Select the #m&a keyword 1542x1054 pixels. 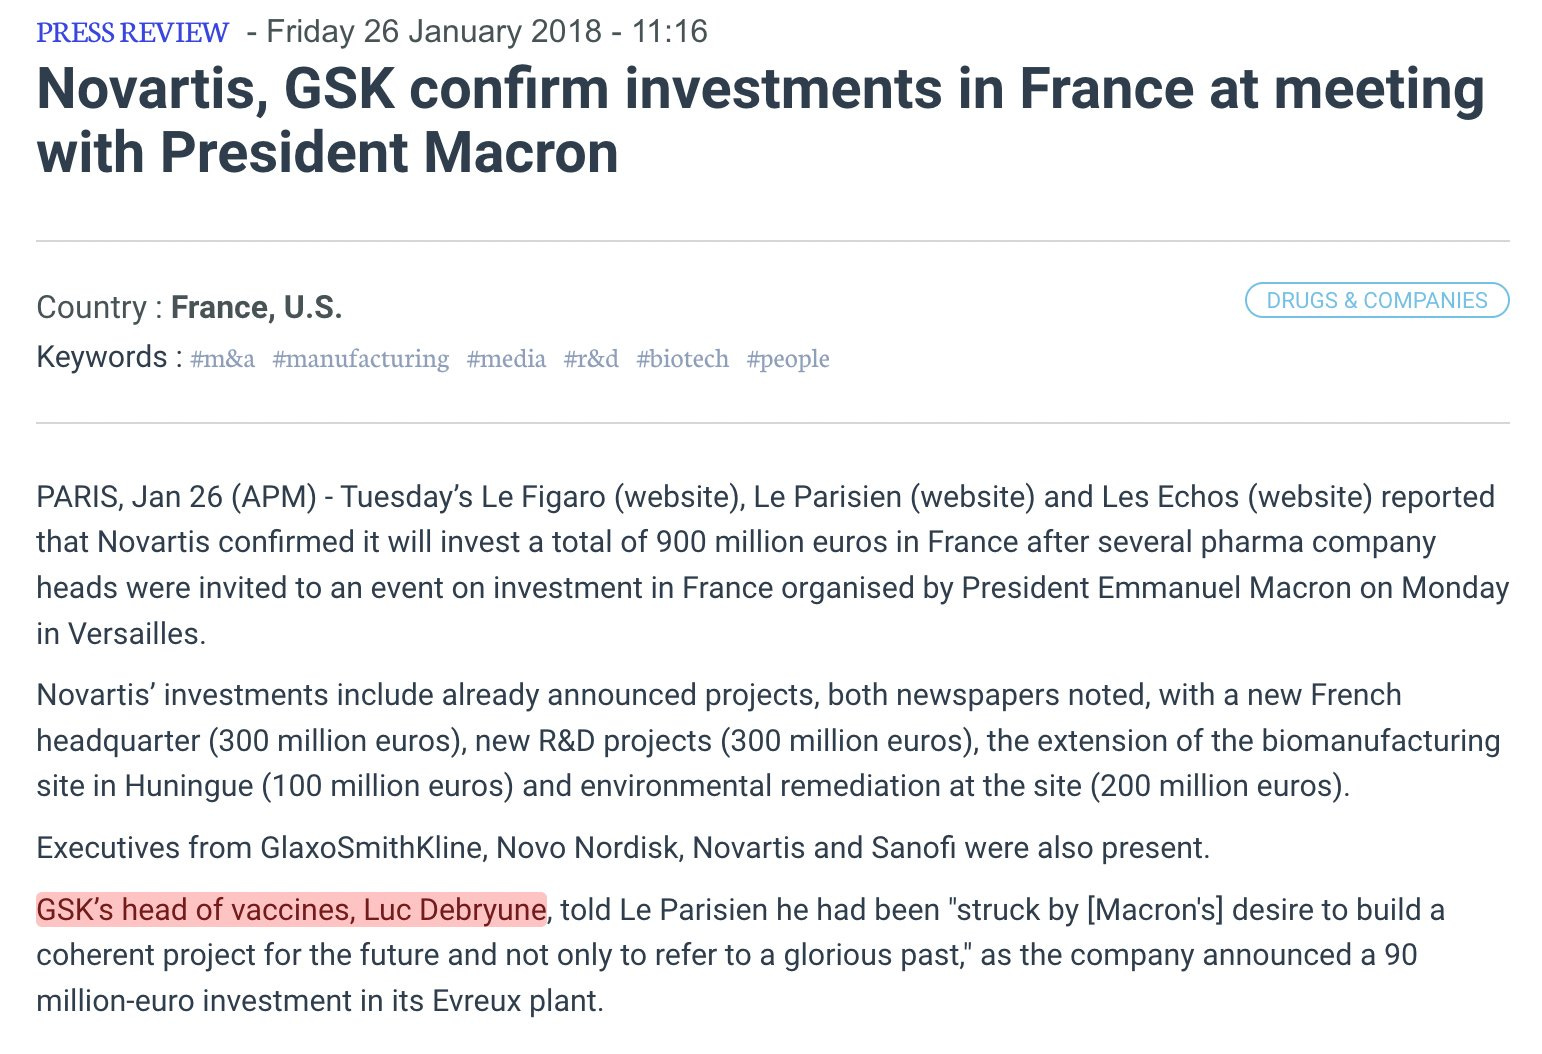[222, 358]
